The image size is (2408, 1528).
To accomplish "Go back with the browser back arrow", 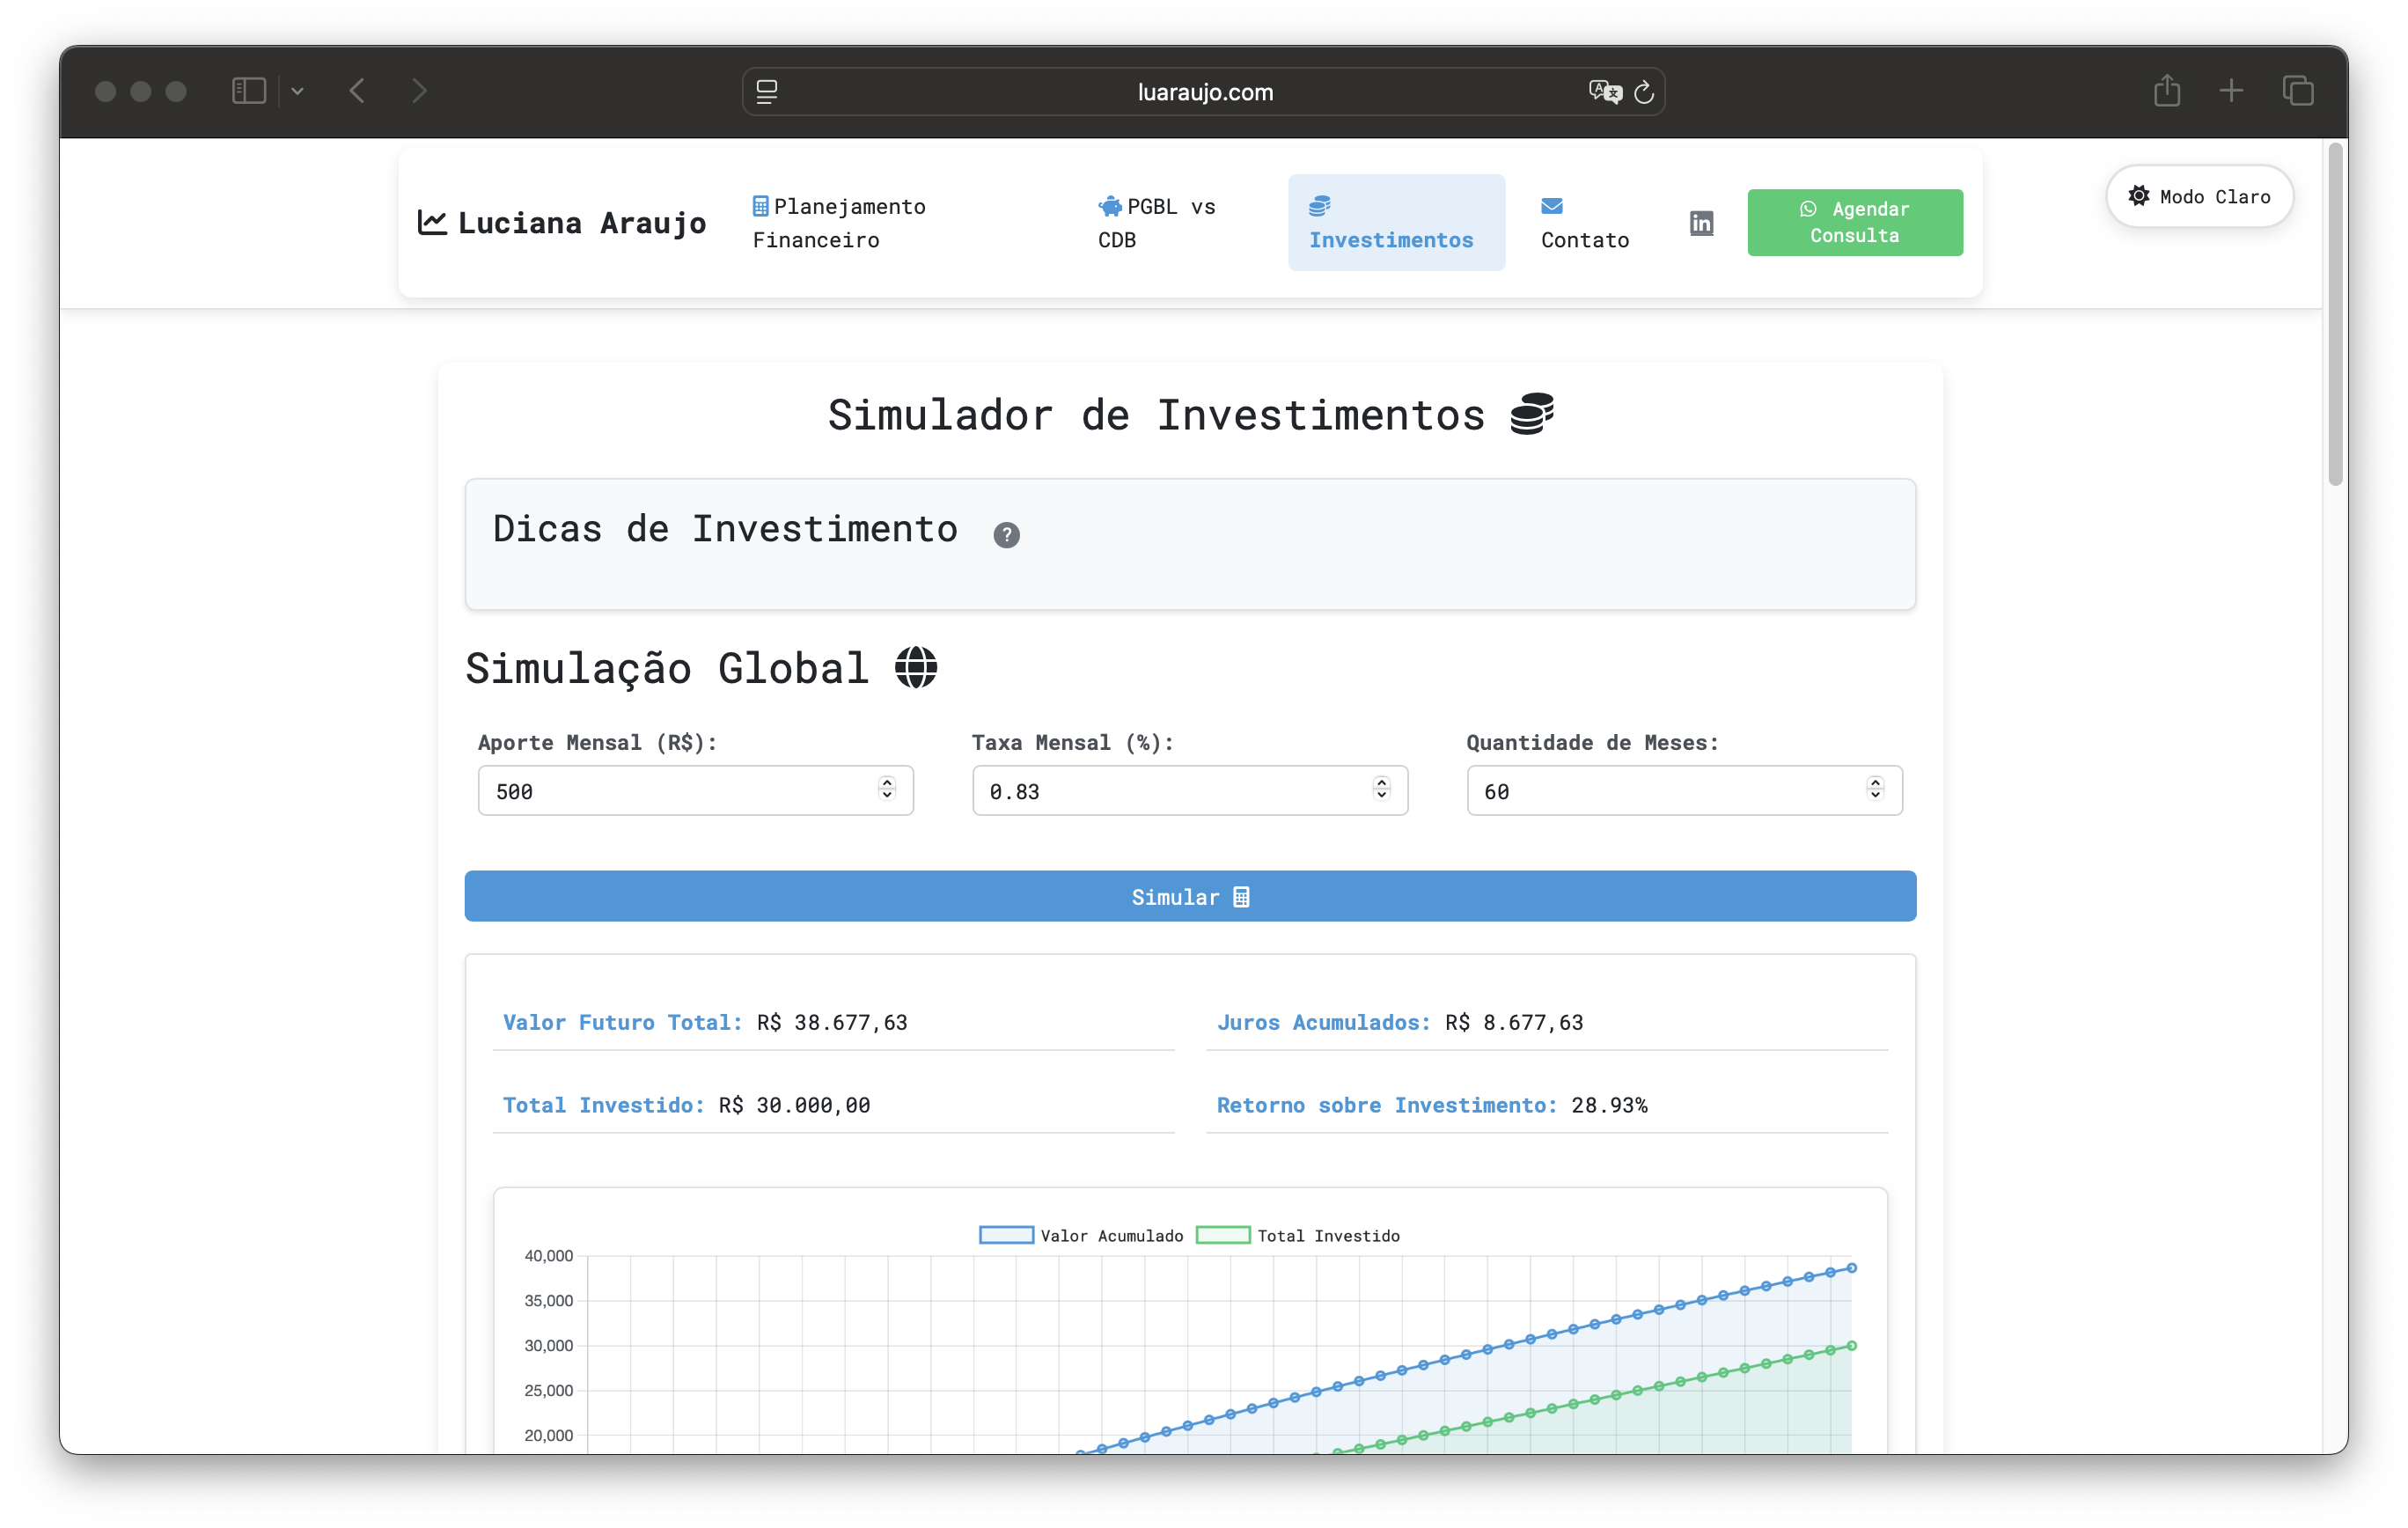I will point(357,91).
